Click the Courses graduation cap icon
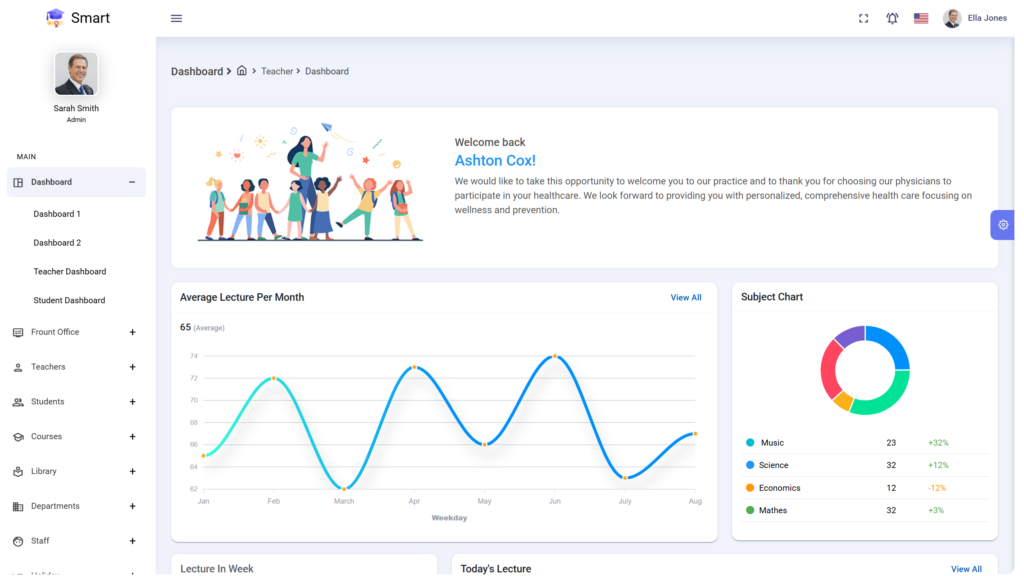Viewport: 1024px width, 576px height. click(x=18, y=437)
